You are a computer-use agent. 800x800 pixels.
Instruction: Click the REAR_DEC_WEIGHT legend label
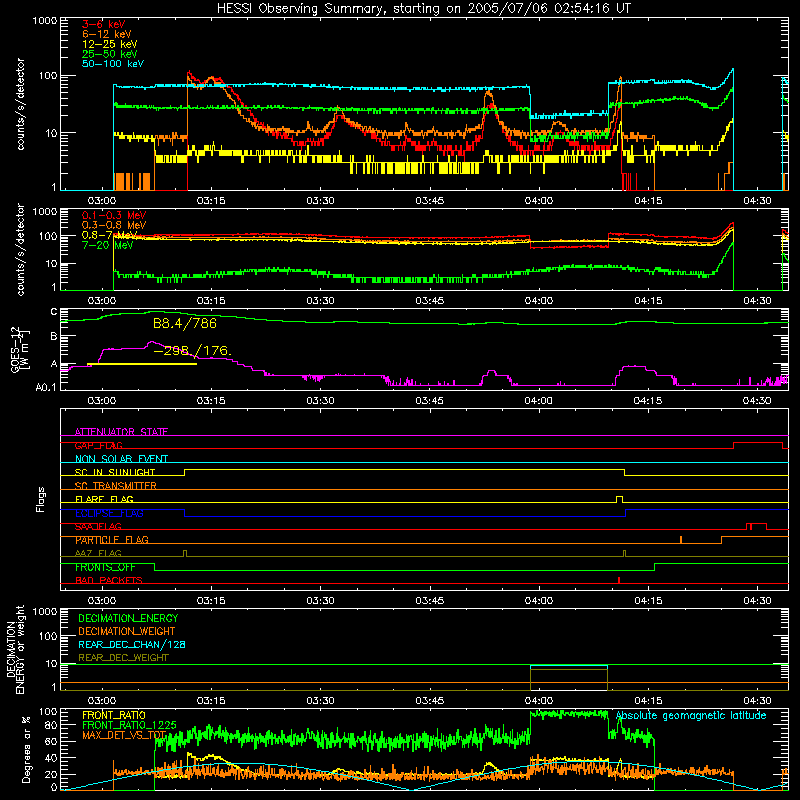[x=123, y=658]
